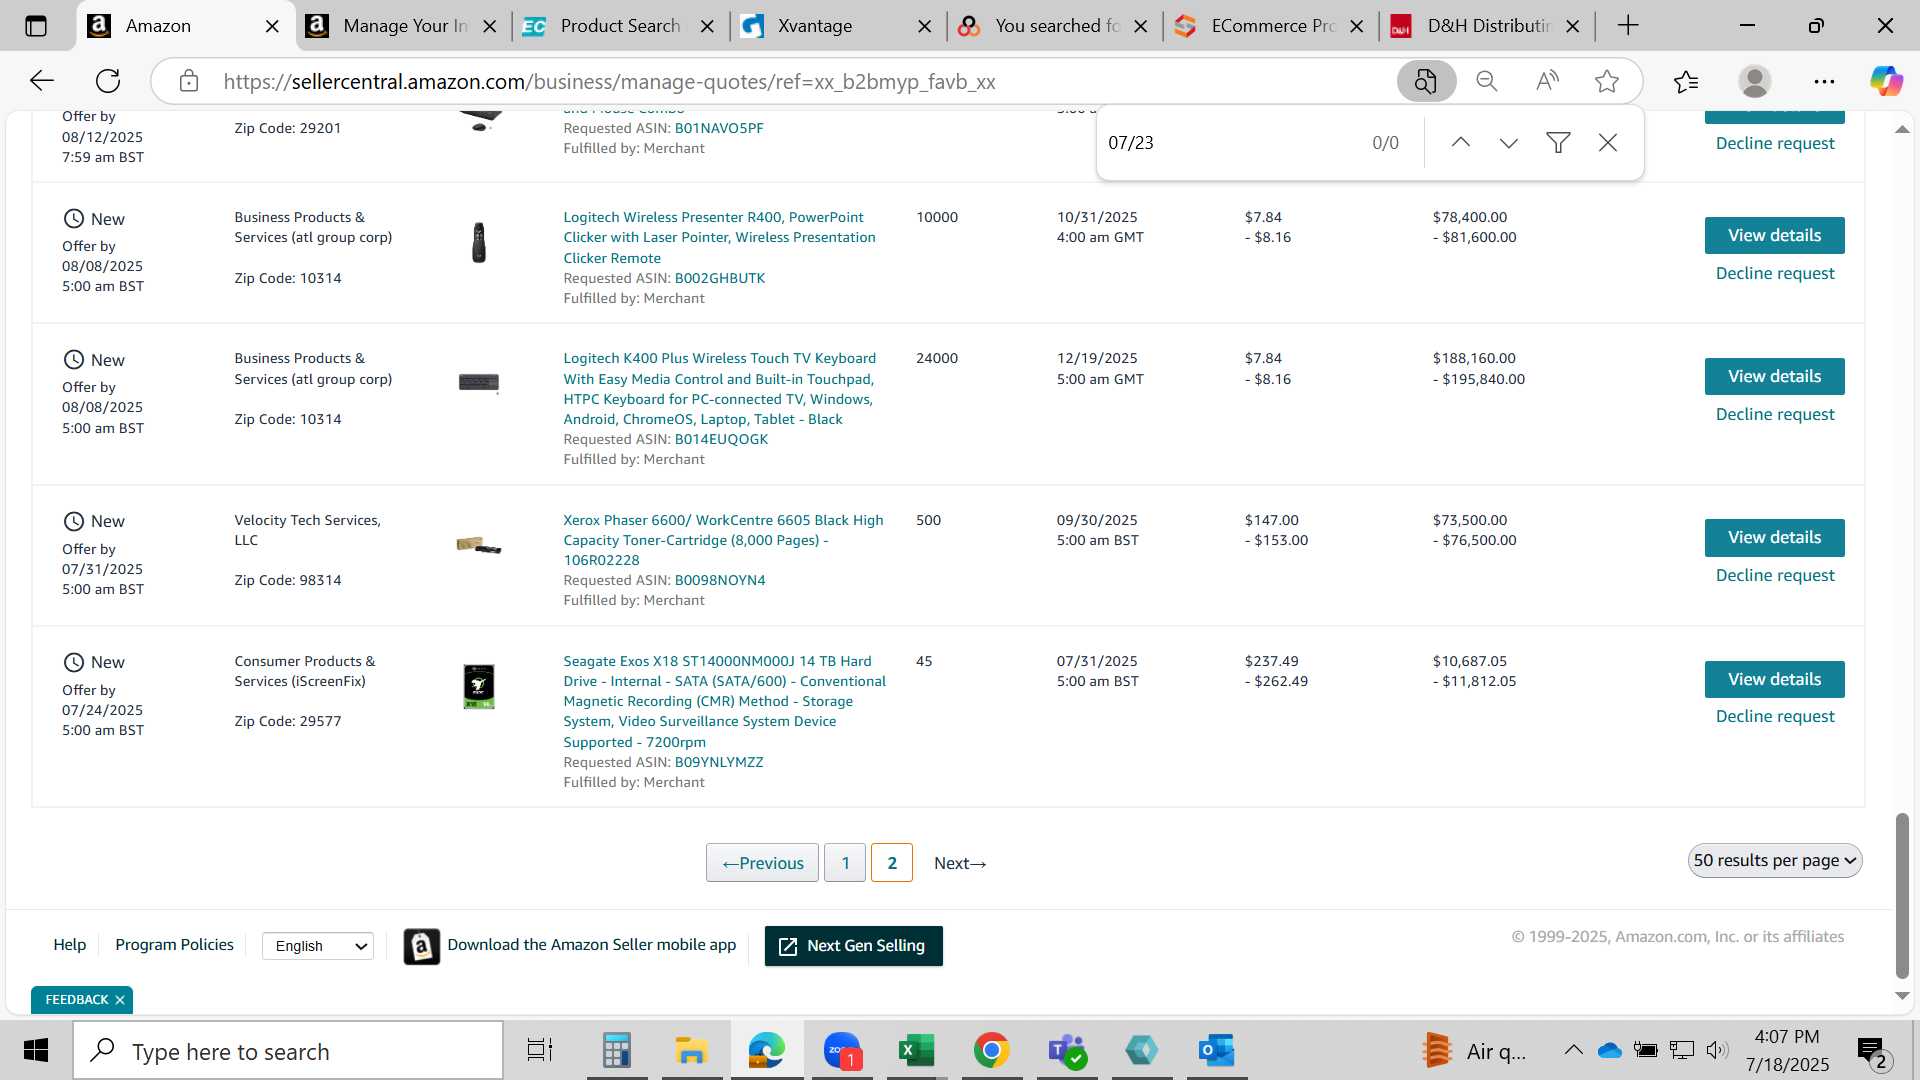Close the Product Search tab
This screenshot has width=1920, height=1080.
pos(707,27)
